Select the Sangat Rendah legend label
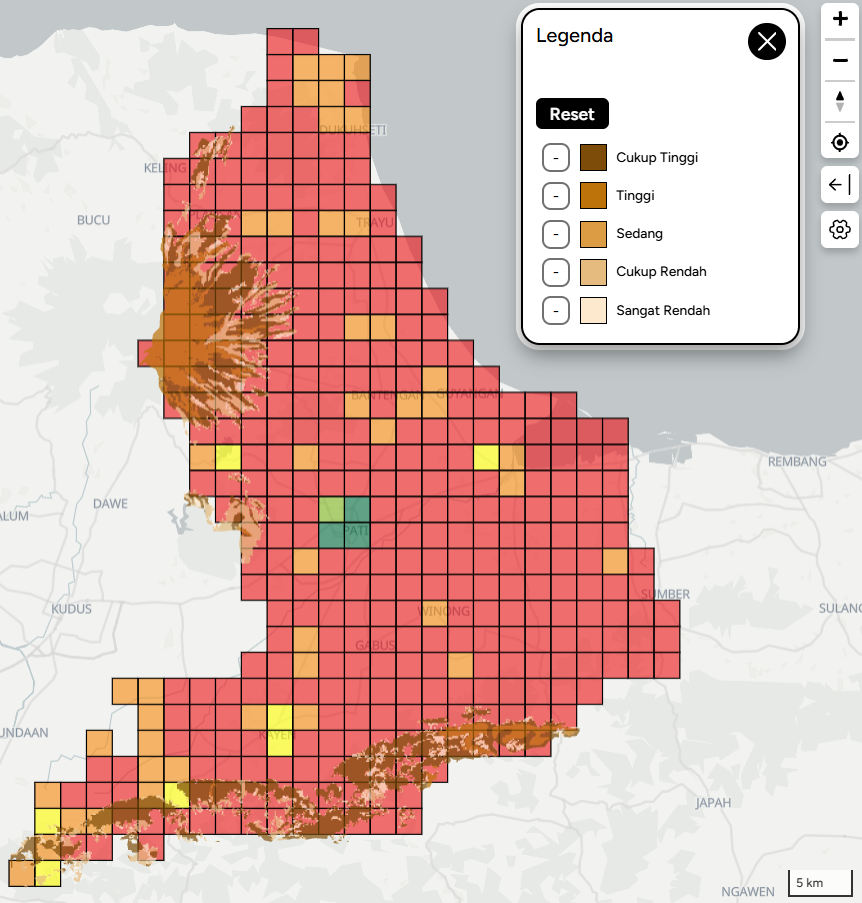Viewport: 862px width, 903px height. pyautogui.click(x=663, y=311)
